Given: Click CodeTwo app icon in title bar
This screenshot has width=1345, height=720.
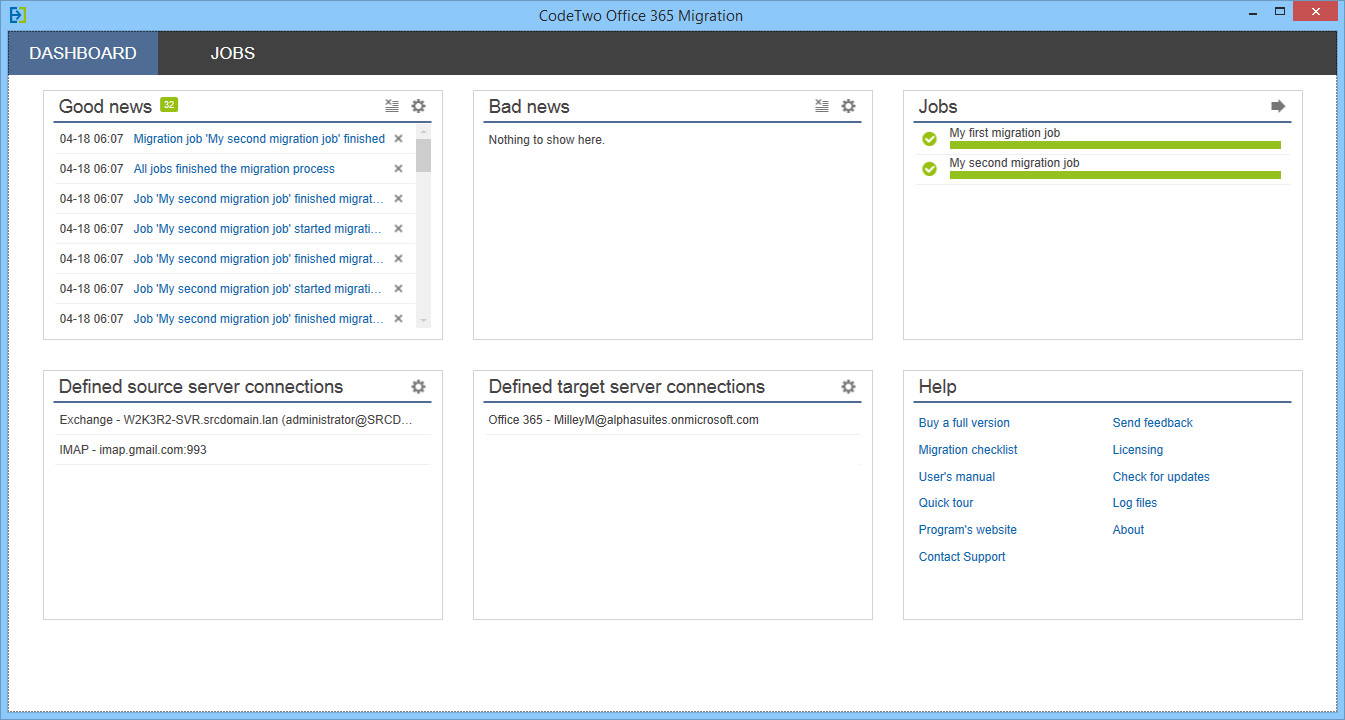Looking at the screenshot, I should click(x=17, y=15).
